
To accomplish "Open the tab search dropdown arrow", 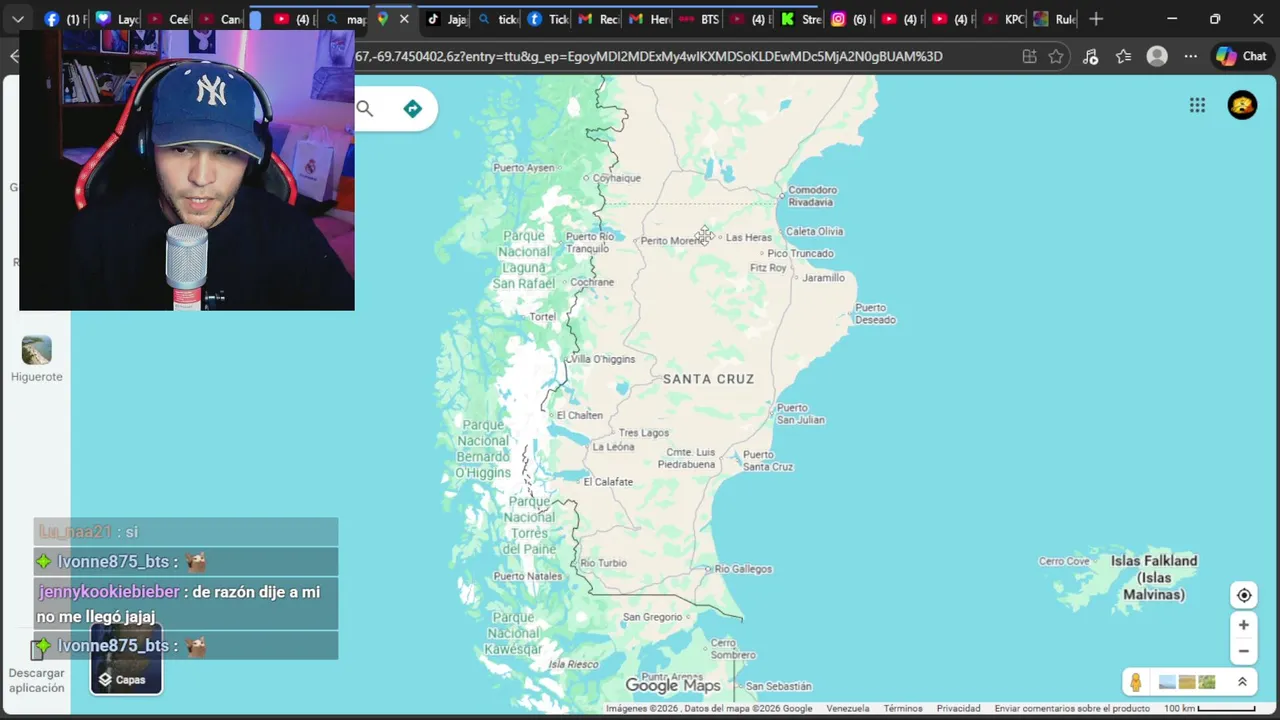I will [17, 19].
